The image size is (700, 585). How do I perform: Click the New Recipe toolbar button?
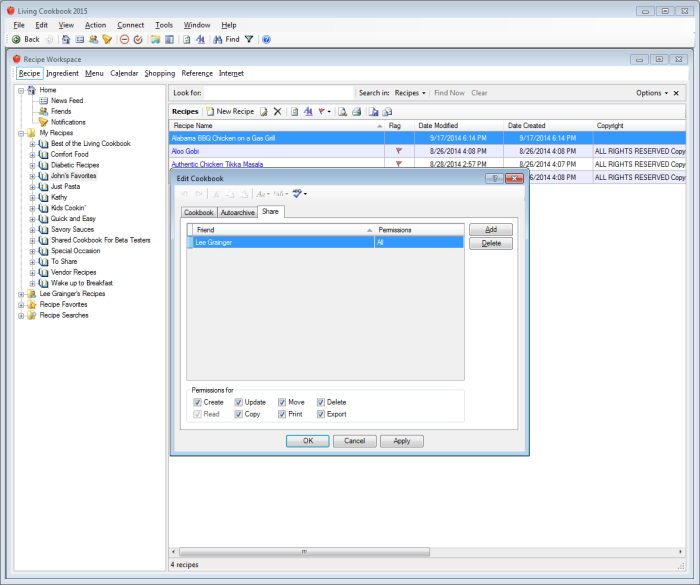tap(230, 112)
